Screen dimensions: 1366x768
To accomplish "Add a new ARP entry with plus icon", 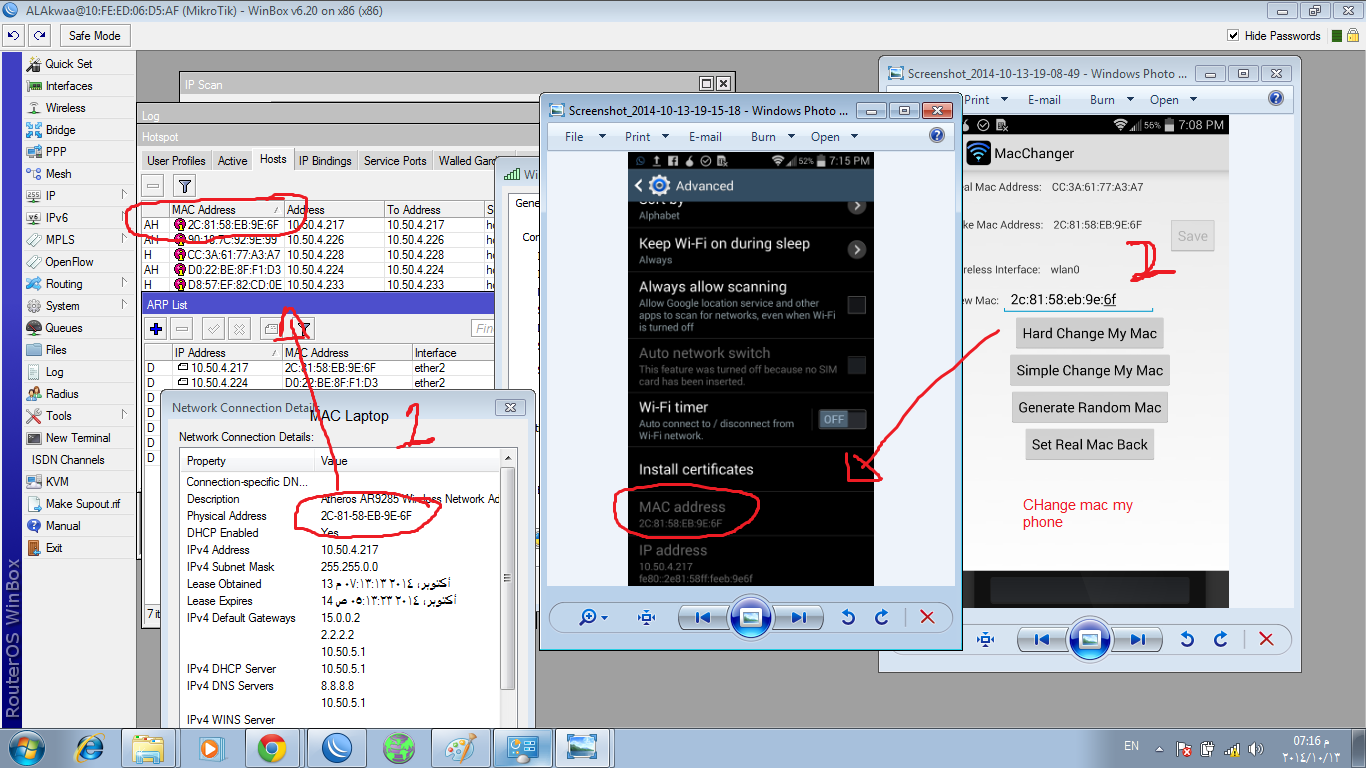I will (x=156, y=328).
